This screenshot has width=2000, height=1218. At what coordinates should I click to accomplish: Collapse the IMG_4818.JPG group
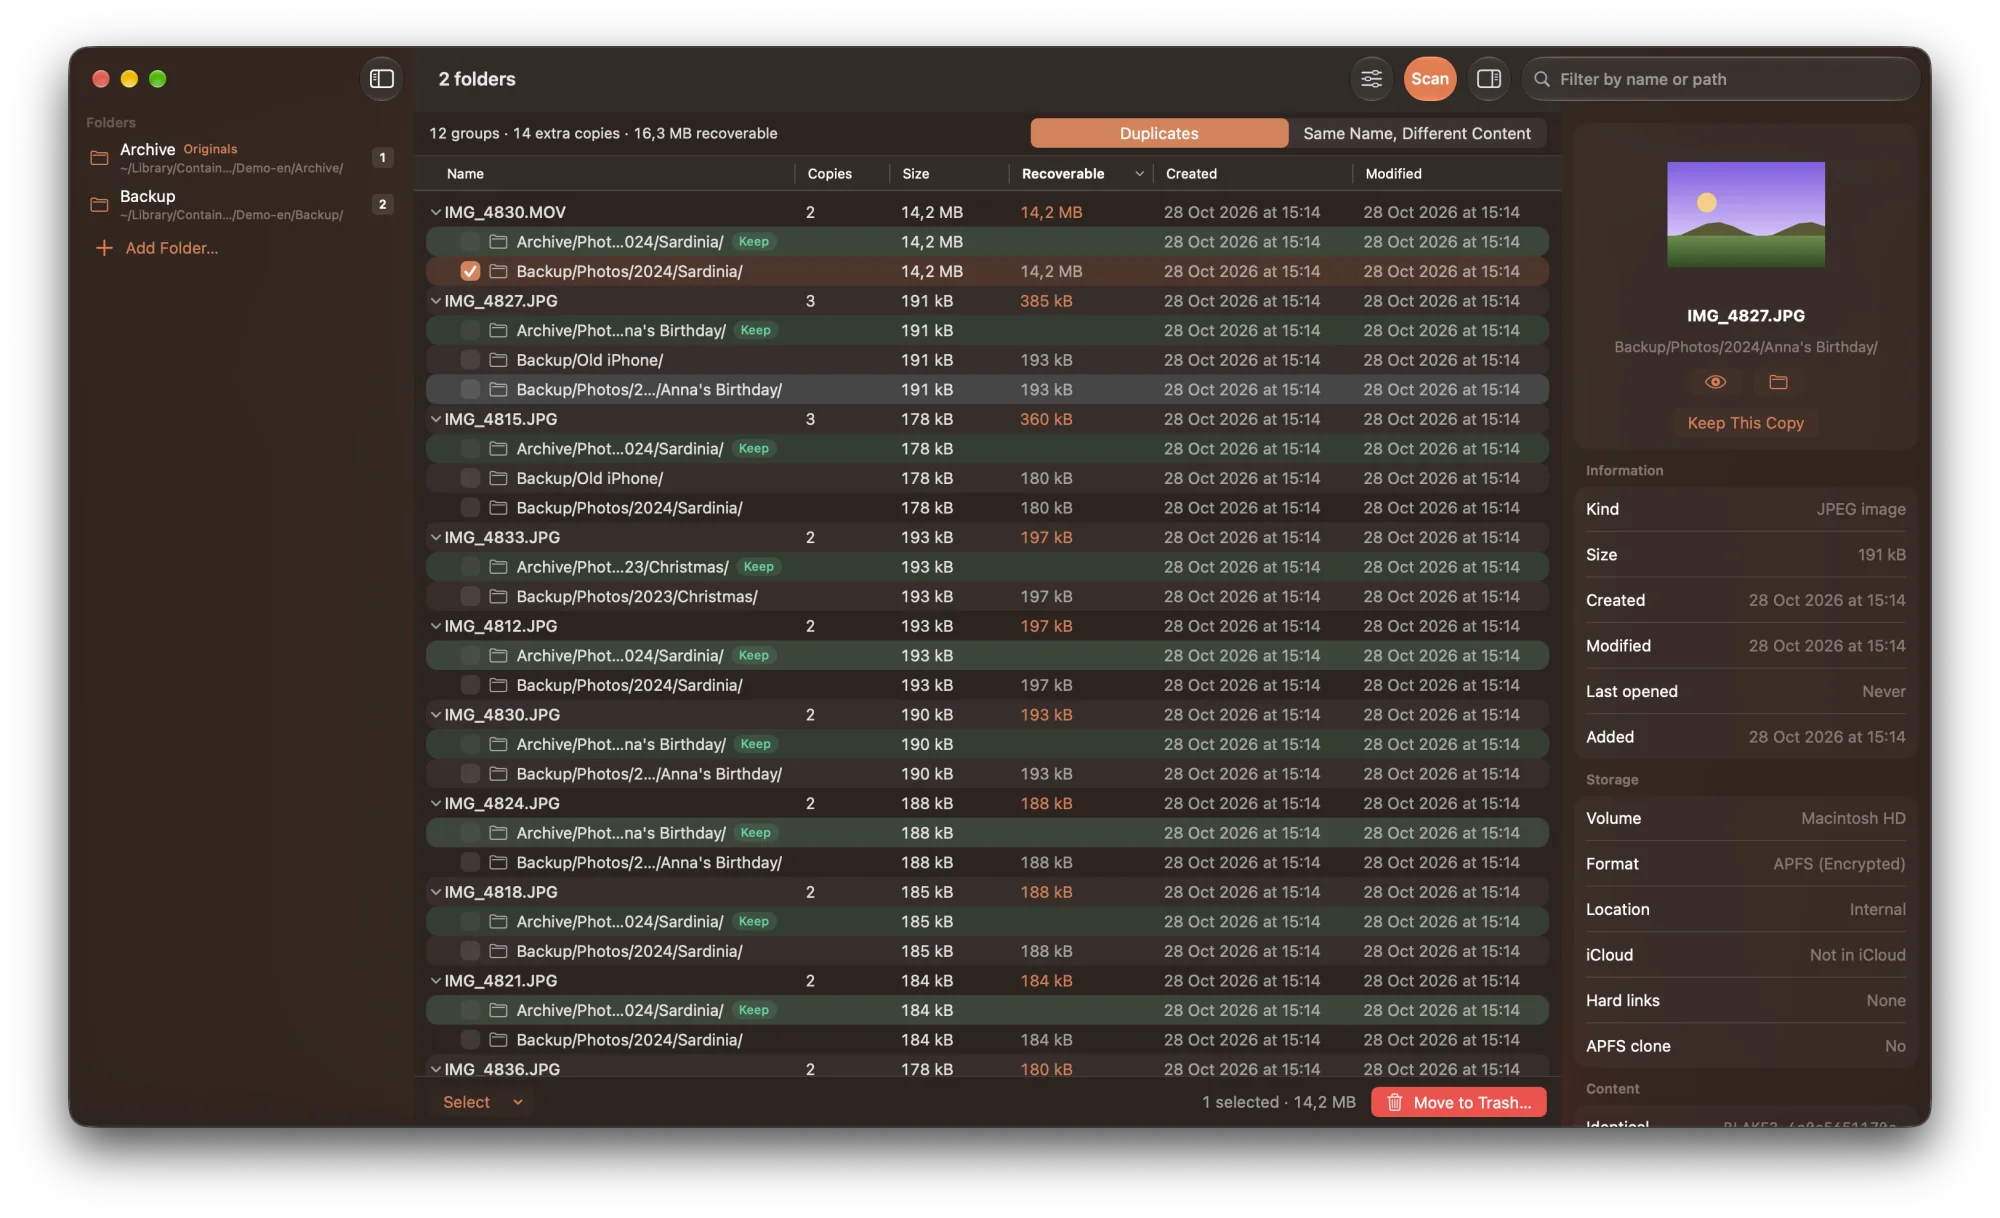435,892
